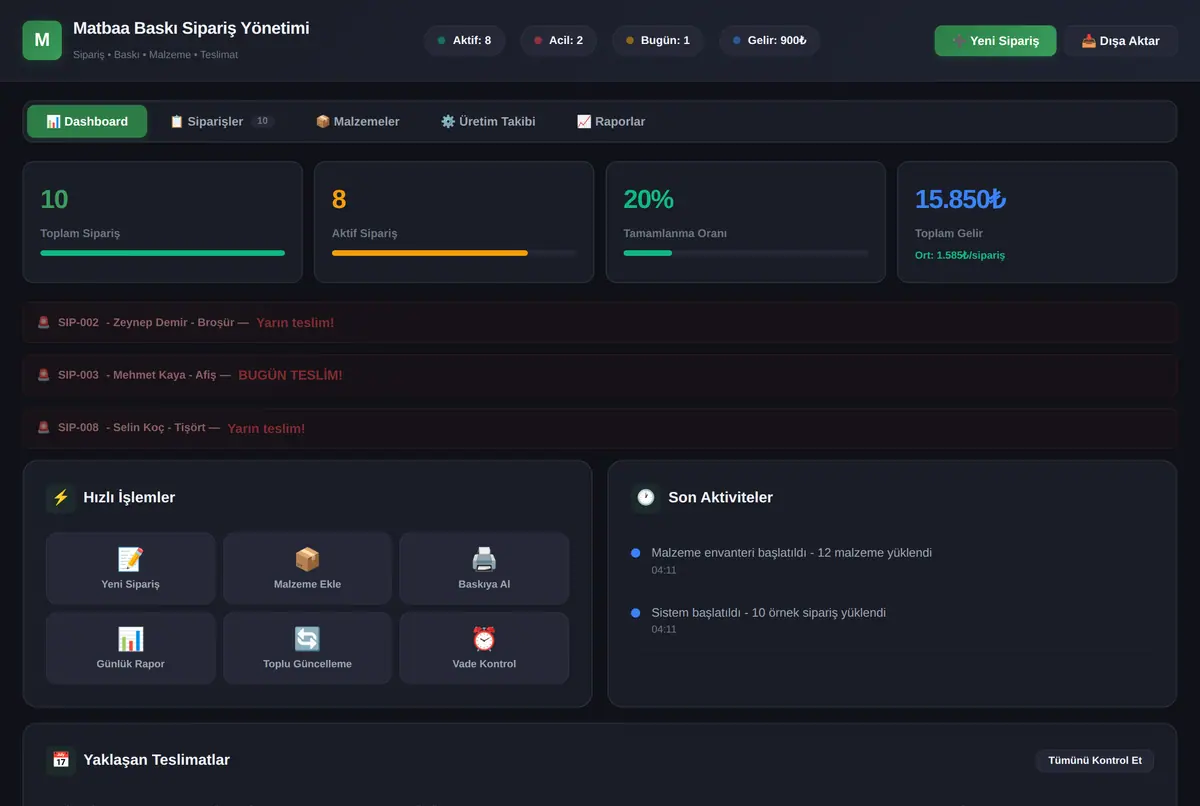This screenshot has width=1200, height=806.
Task: Click the alarm icon on SIP-008 alert
Action: 44,428
